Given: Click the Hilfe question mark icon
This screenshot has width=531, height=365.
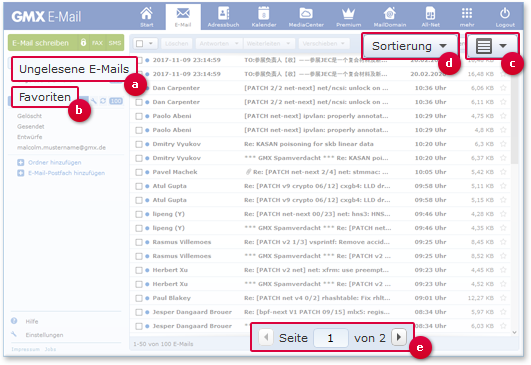Looking at the screenshot, I should tap(14, 321).
